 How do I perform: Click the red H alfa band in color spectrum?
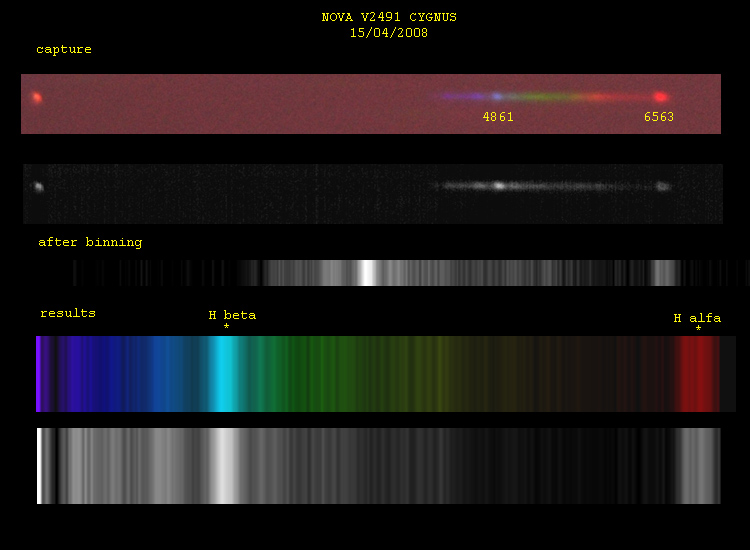pos(697,374)
